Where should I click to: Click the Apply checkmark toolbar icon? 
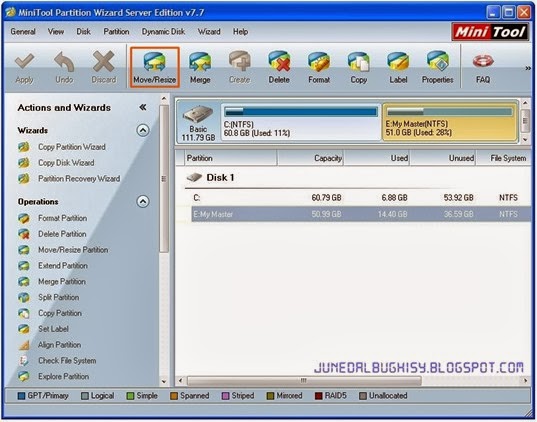coord(24,62)
